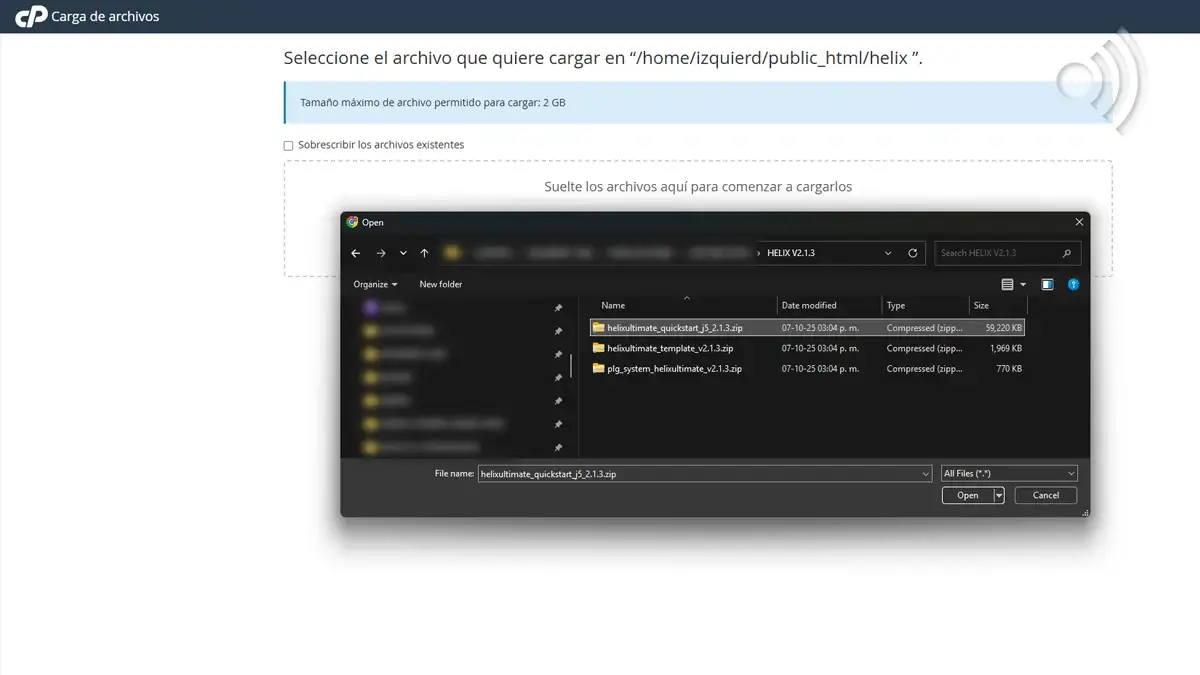Open the split dropdown arrow beside Open button
The image size is (1200, 675).
click(x=997, y=495)
